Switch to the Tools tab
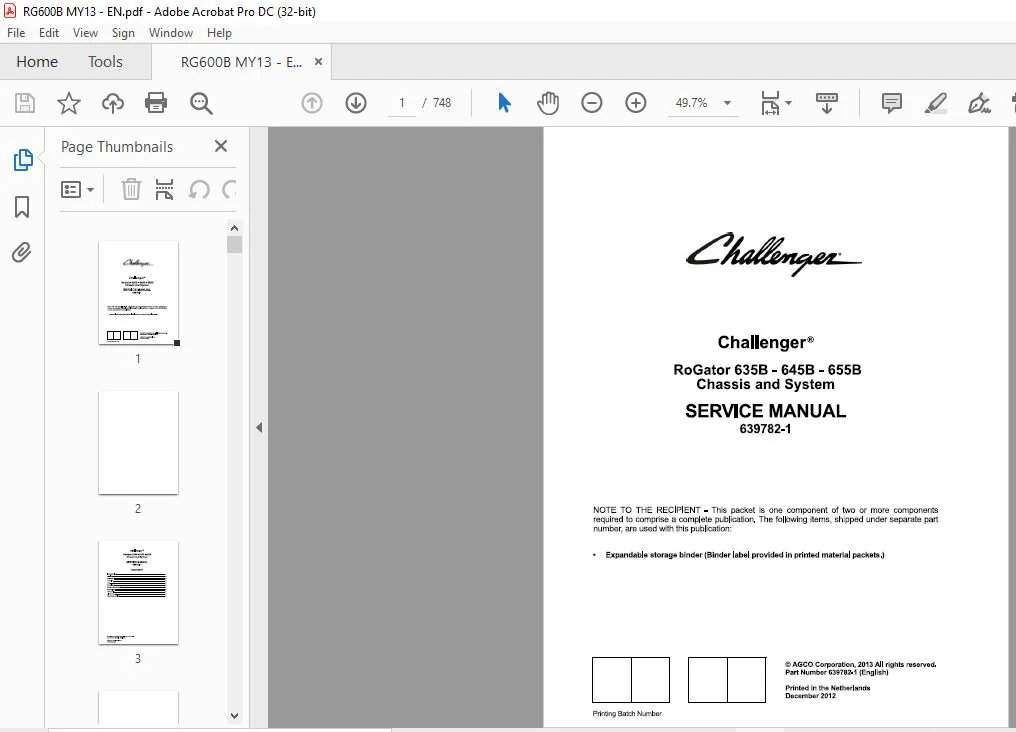The width and height of the screenshot is (1016, 732). [x=105, y=62]
